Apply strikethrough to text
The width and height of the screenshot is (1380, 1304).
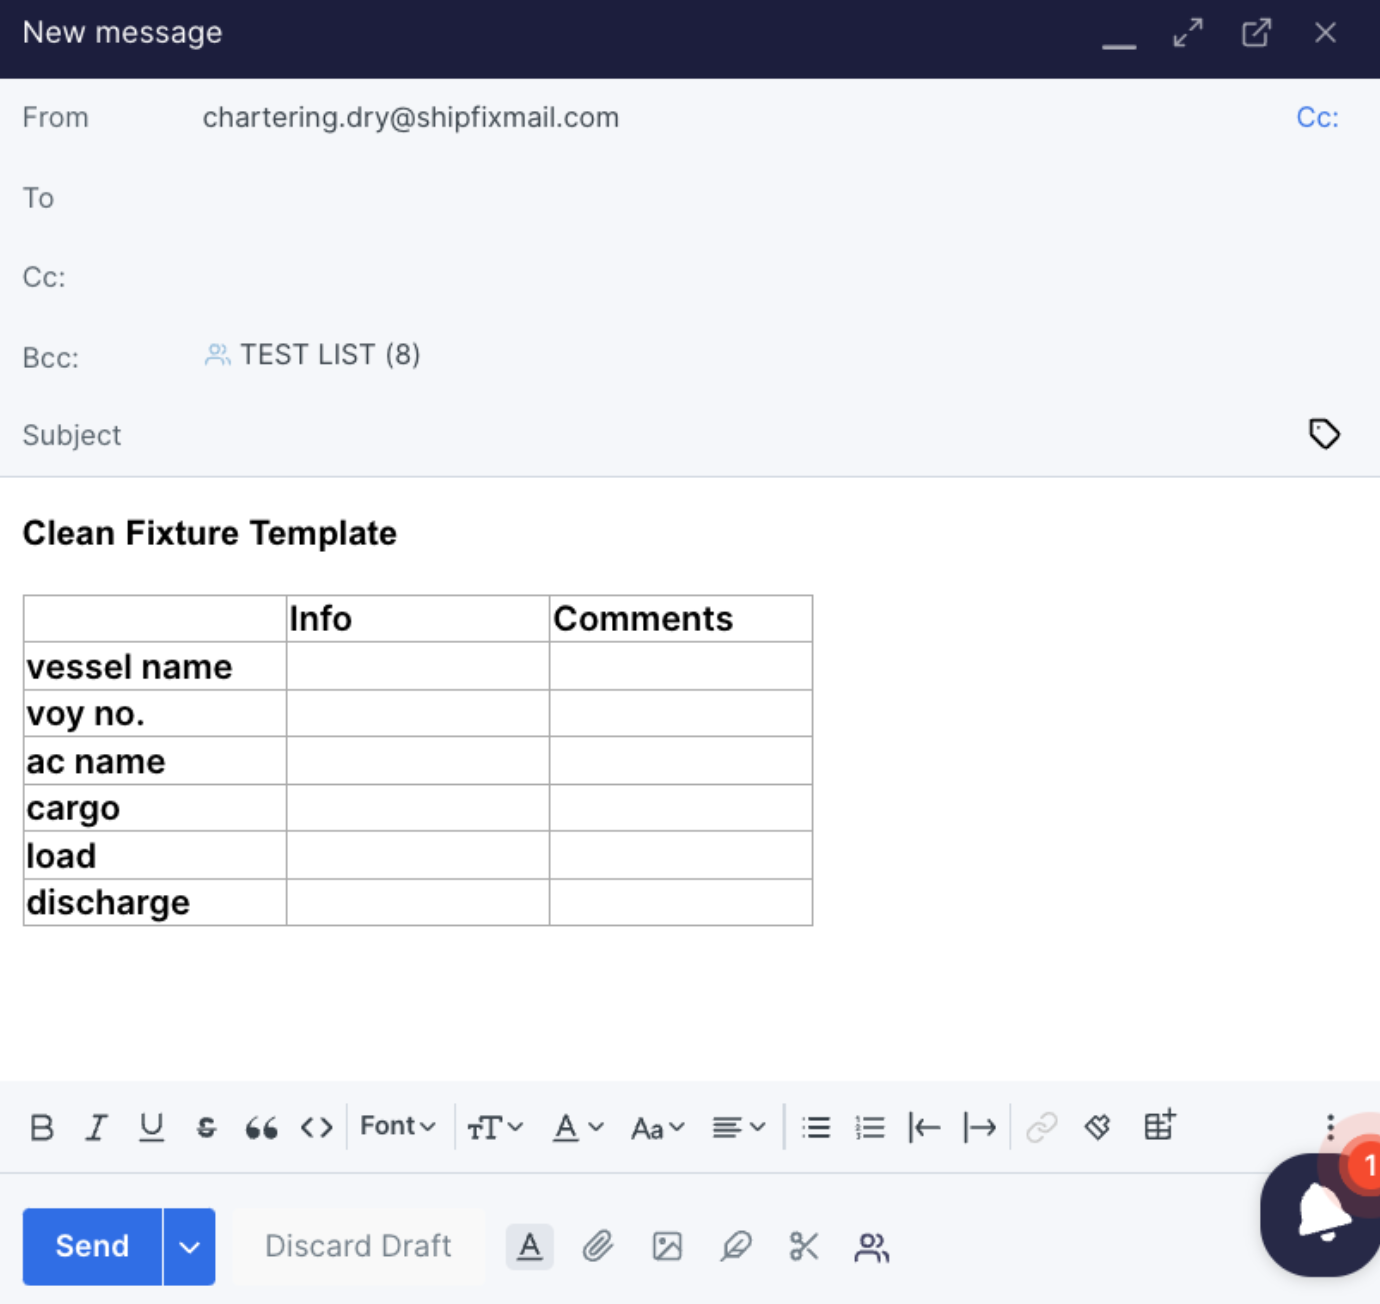[x=206, y=1128]
